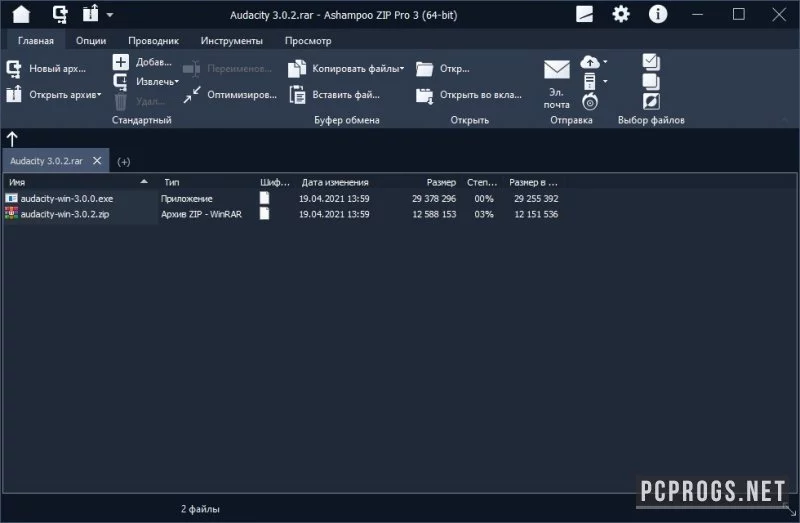The height and width of the screenshot is (523, 800).
Task: Click the Оптимизиров... arrows icon
Action: (x=192, y=95)
